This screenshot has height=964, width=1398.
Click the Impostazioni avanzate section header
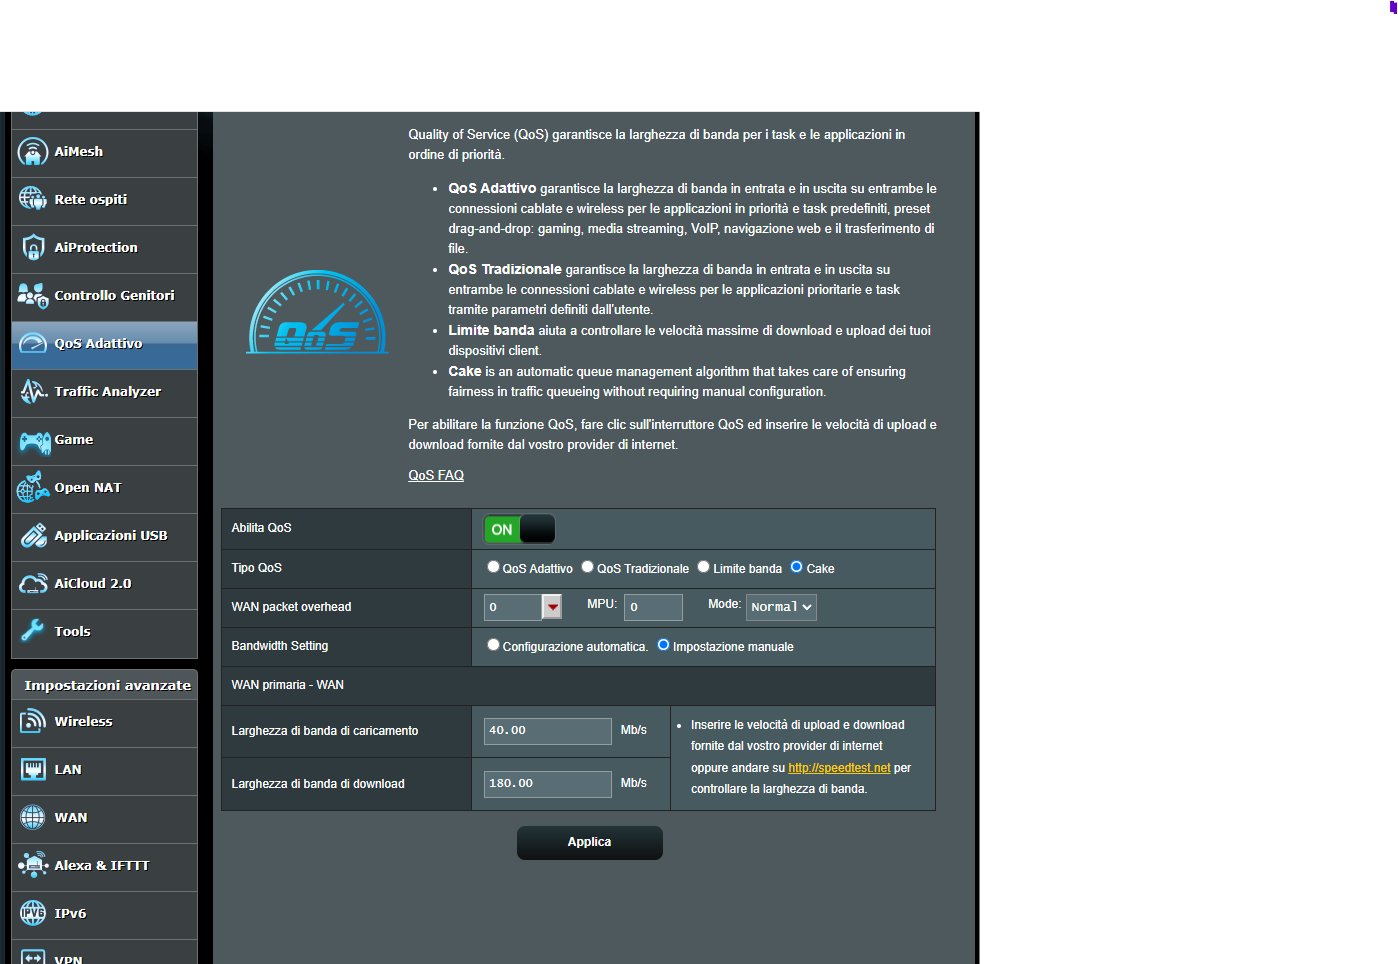click(x=107, y=686)
